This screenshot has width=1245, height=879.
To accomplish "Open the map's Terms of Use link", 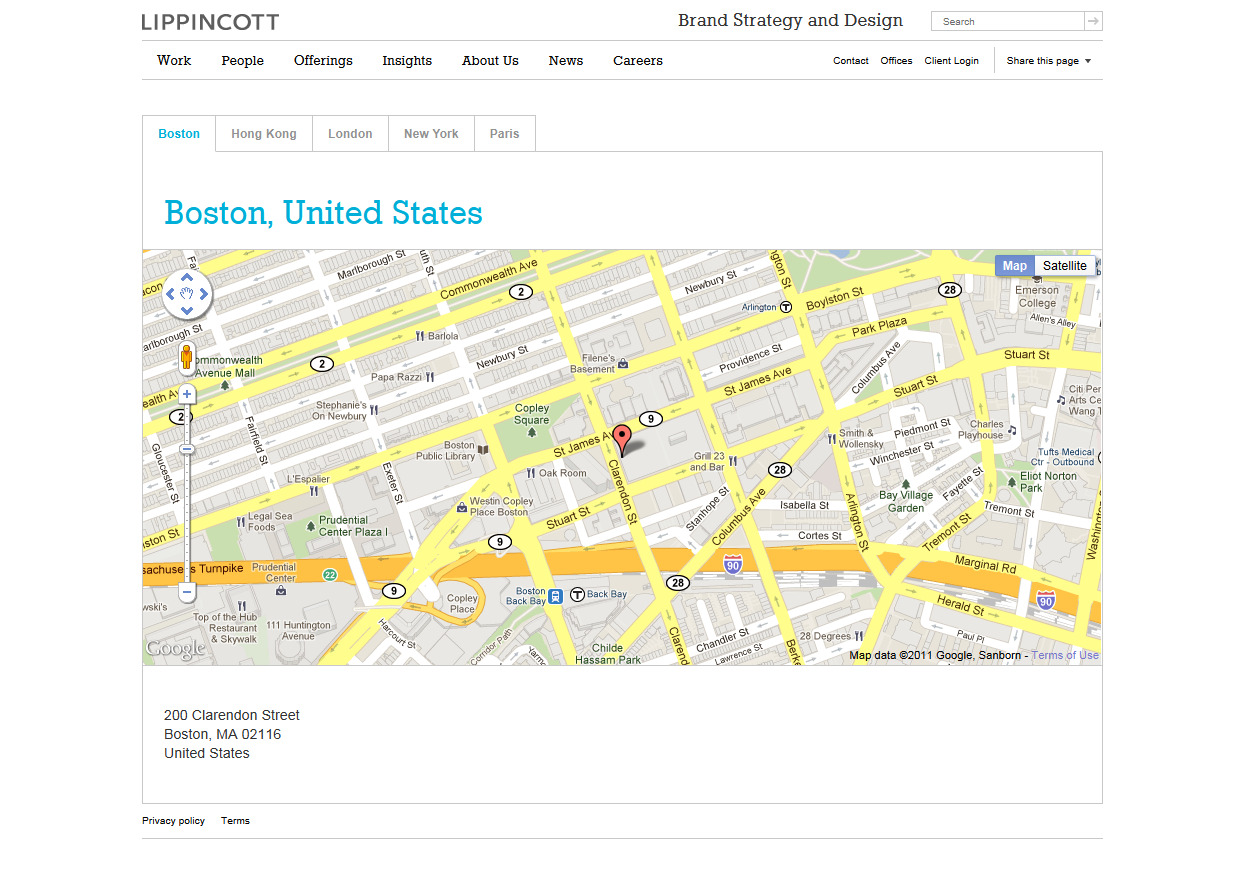I will click(x=1065, y=656).
